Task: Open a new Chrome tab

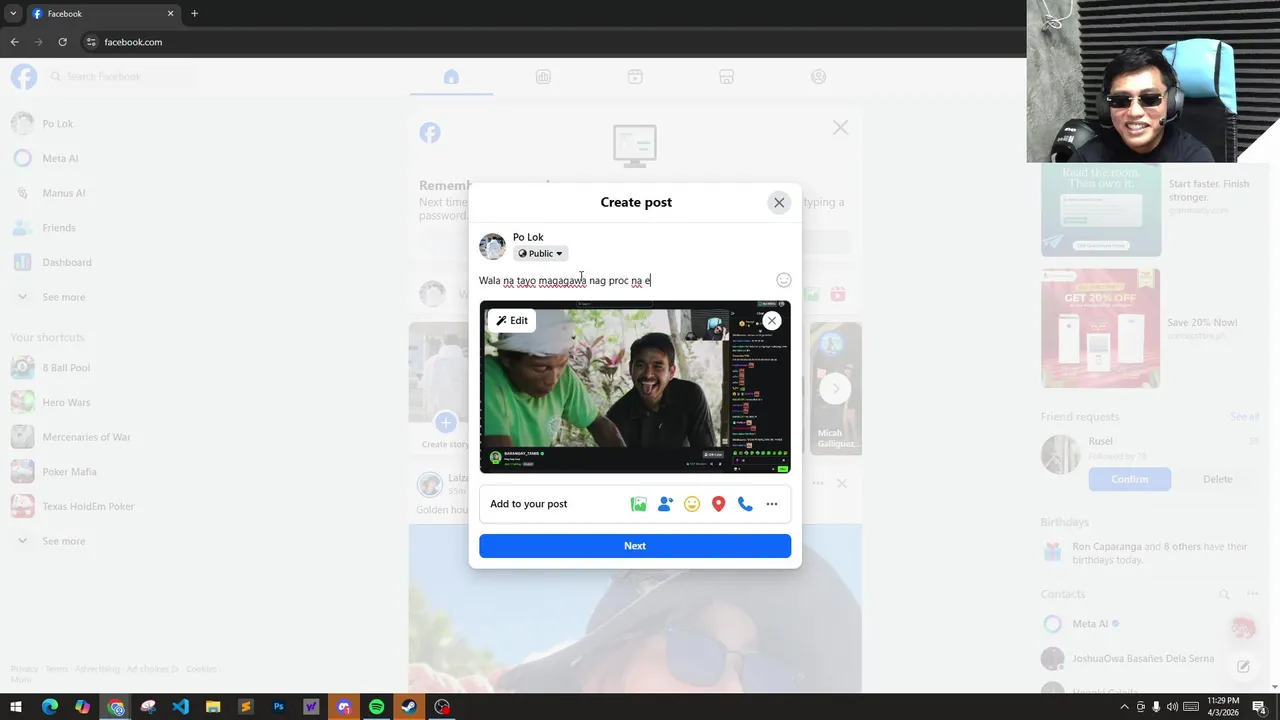Action: coord(194,14)
